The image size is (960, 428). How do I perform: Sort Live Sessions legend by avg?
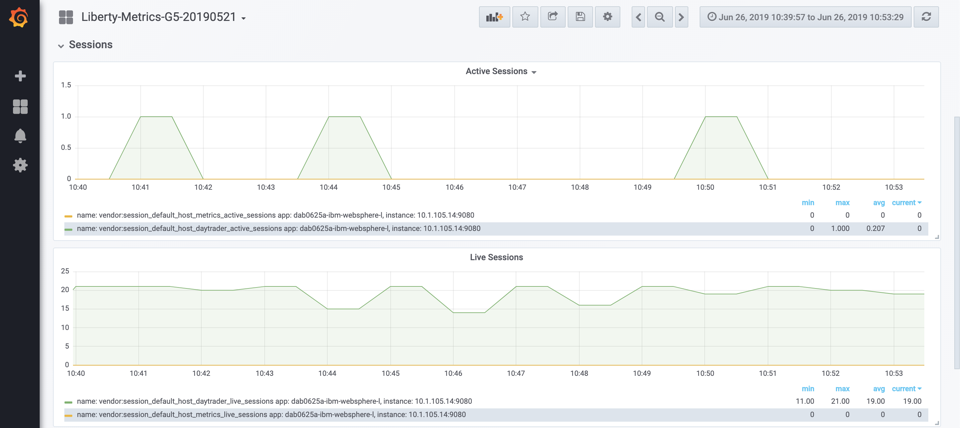[x=879, y=389]
